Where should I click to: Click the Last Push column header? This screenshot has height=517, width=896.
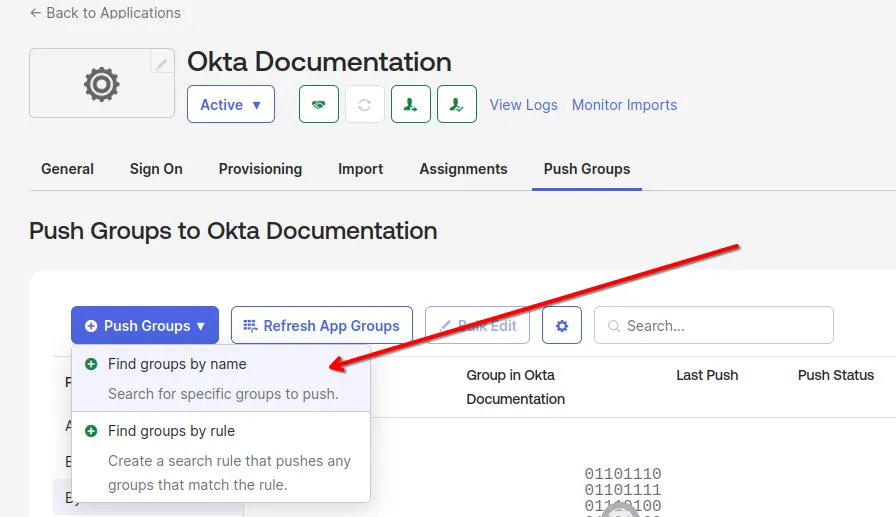pos(707,375)
